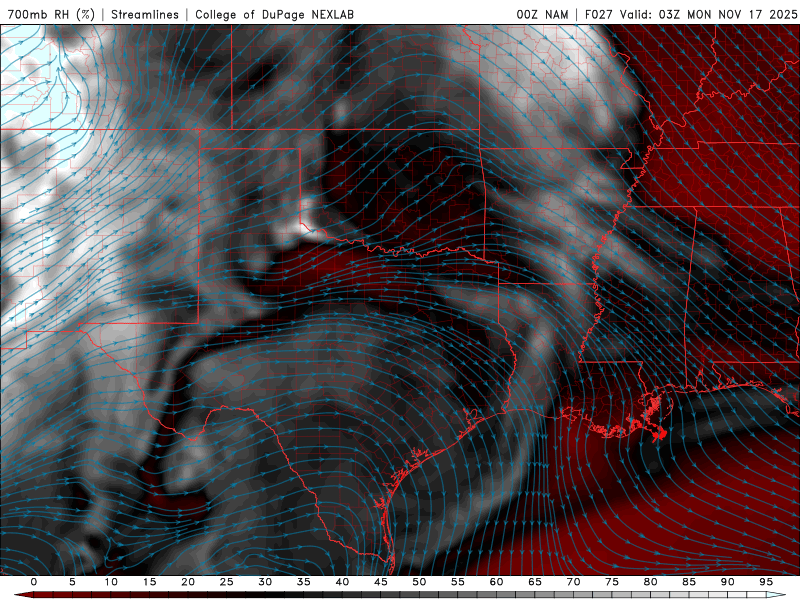The height and width of the screenshot is (600, 800).
Task: Click the 75 label on the color scale
Action: coord(612,582)
